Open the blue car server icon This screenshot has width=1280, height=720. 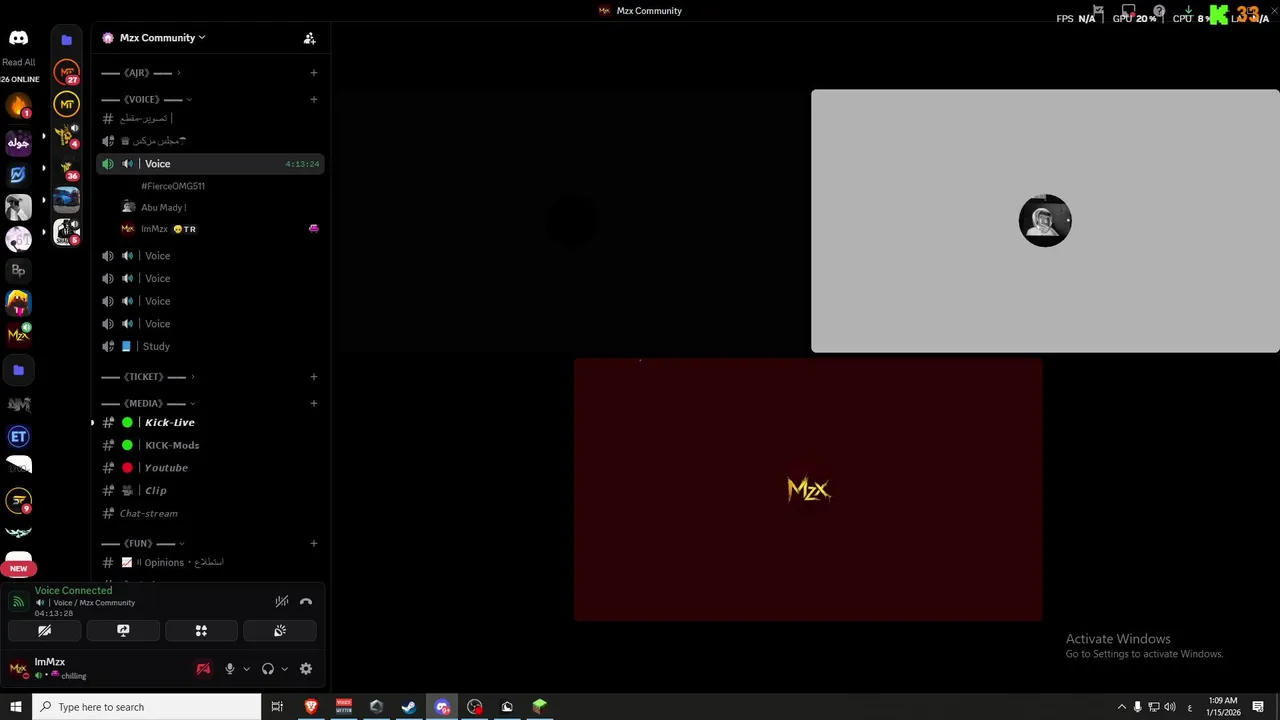(66, 199)
